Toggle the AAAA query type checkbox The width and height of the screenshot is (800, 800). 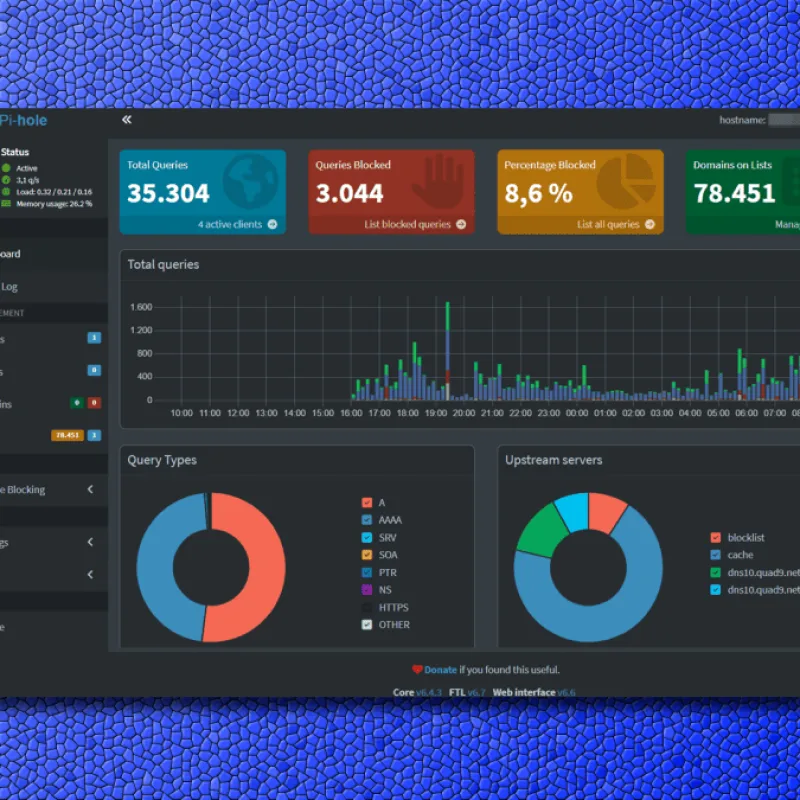pos(367,520)
